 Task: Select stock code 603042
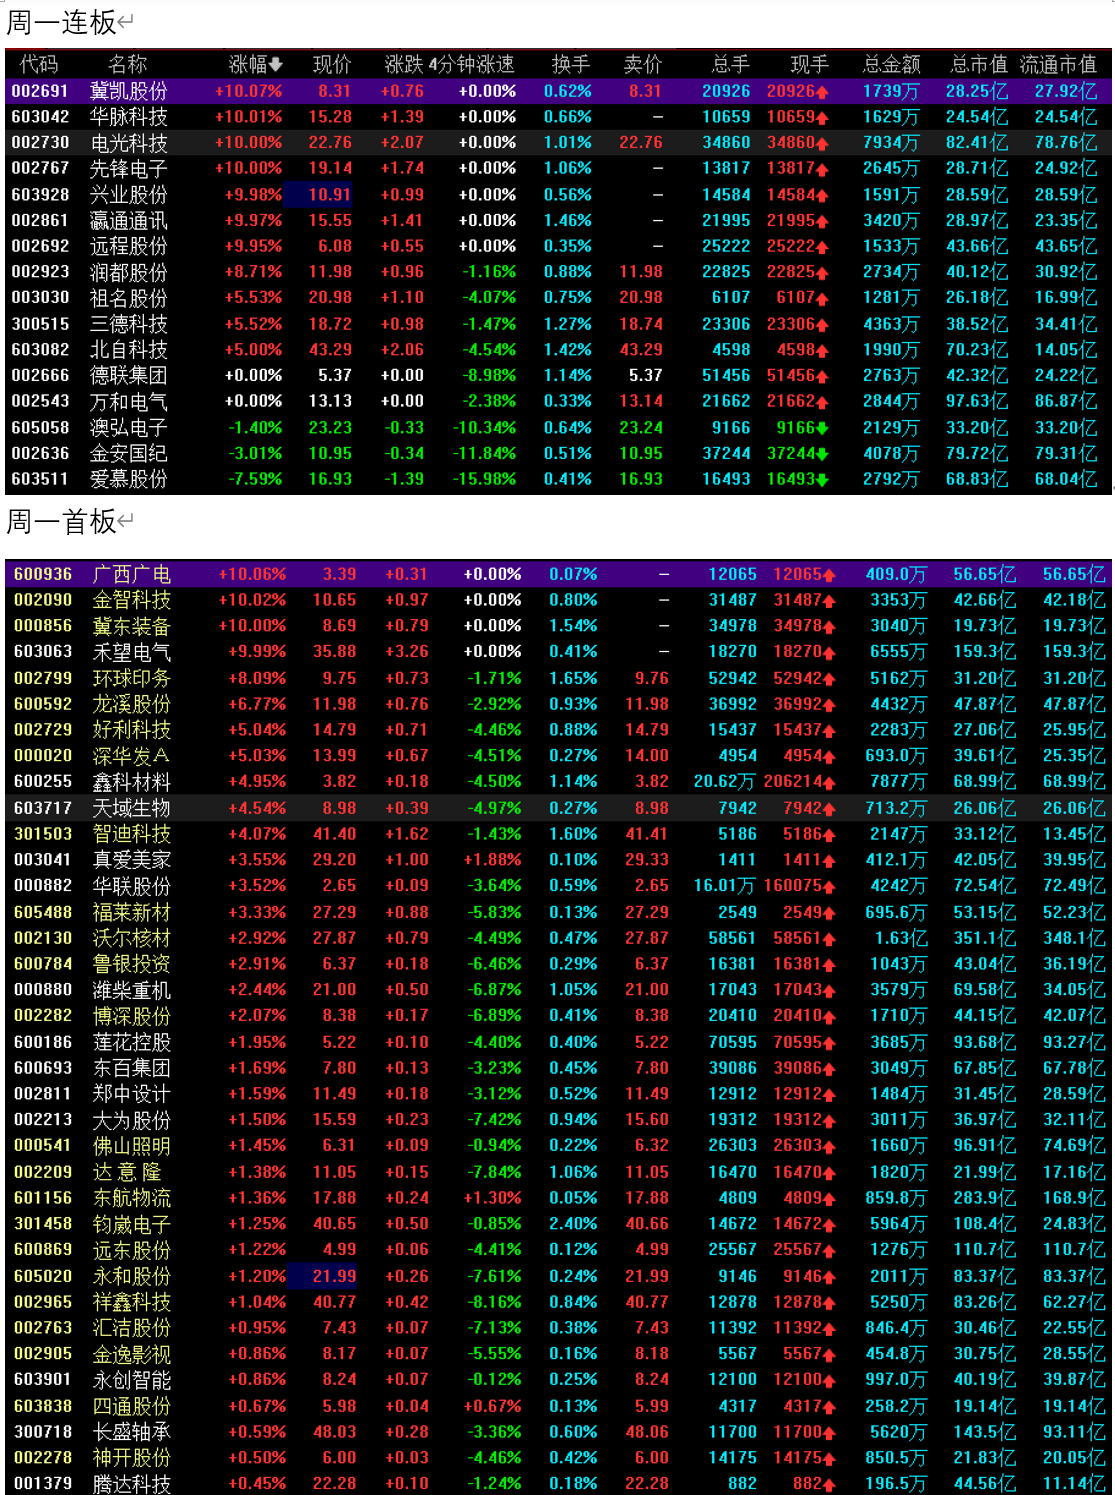point(40,117)
